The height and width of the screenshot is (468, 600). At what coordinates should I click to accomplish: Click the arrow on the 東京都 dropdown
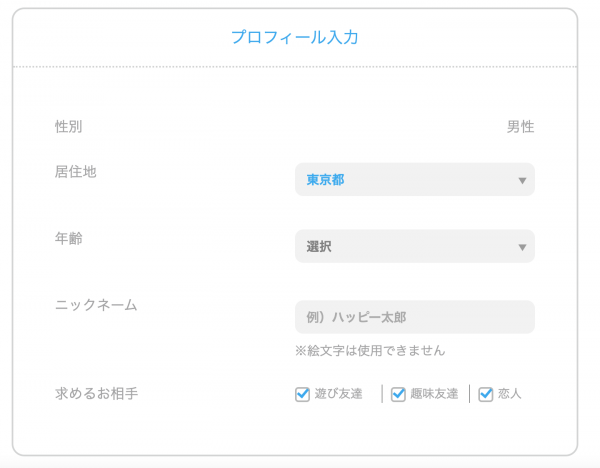[522, 181]
